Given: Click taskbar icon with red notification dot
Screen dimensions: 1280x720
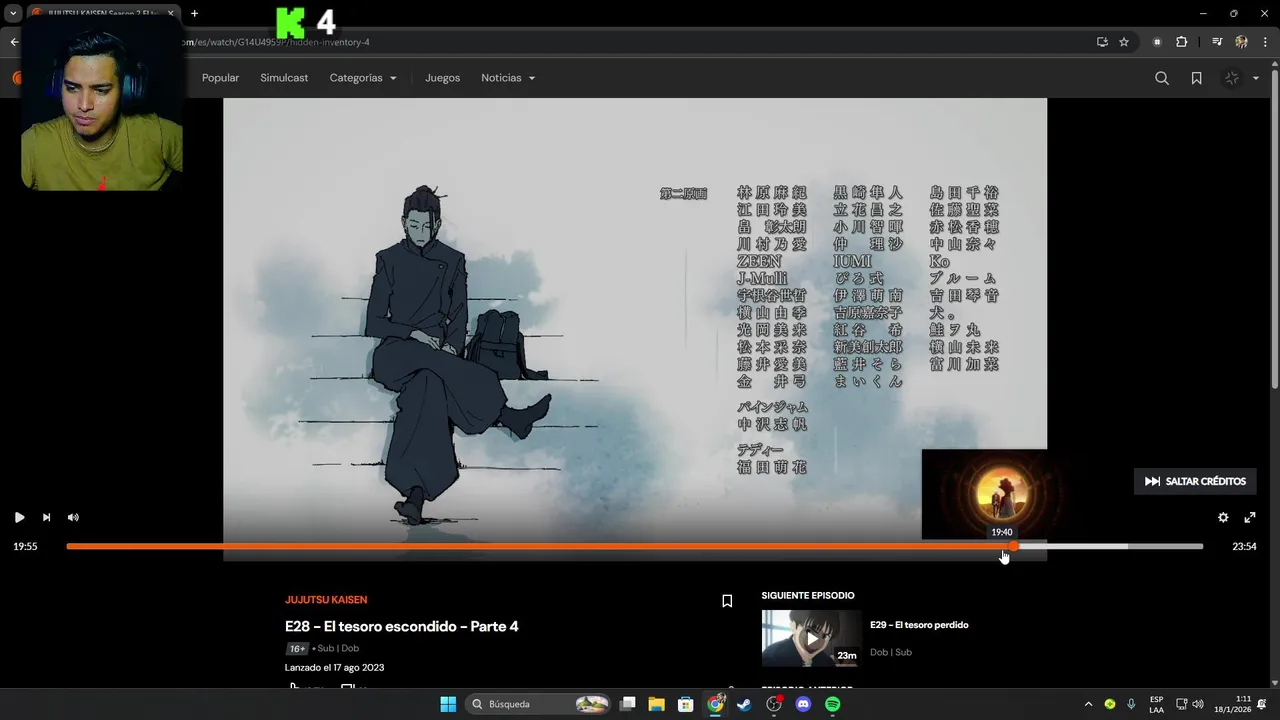Looking at the screenshot, I should 774,704.
